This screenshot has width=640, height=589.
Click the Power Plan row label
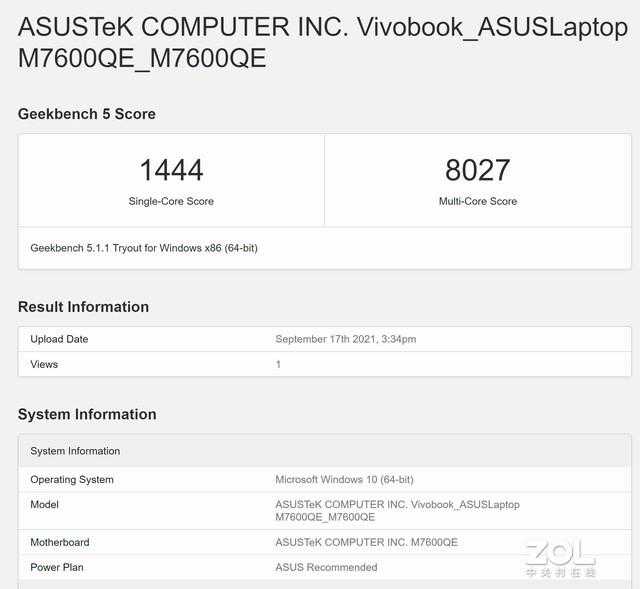pos(57,567)
